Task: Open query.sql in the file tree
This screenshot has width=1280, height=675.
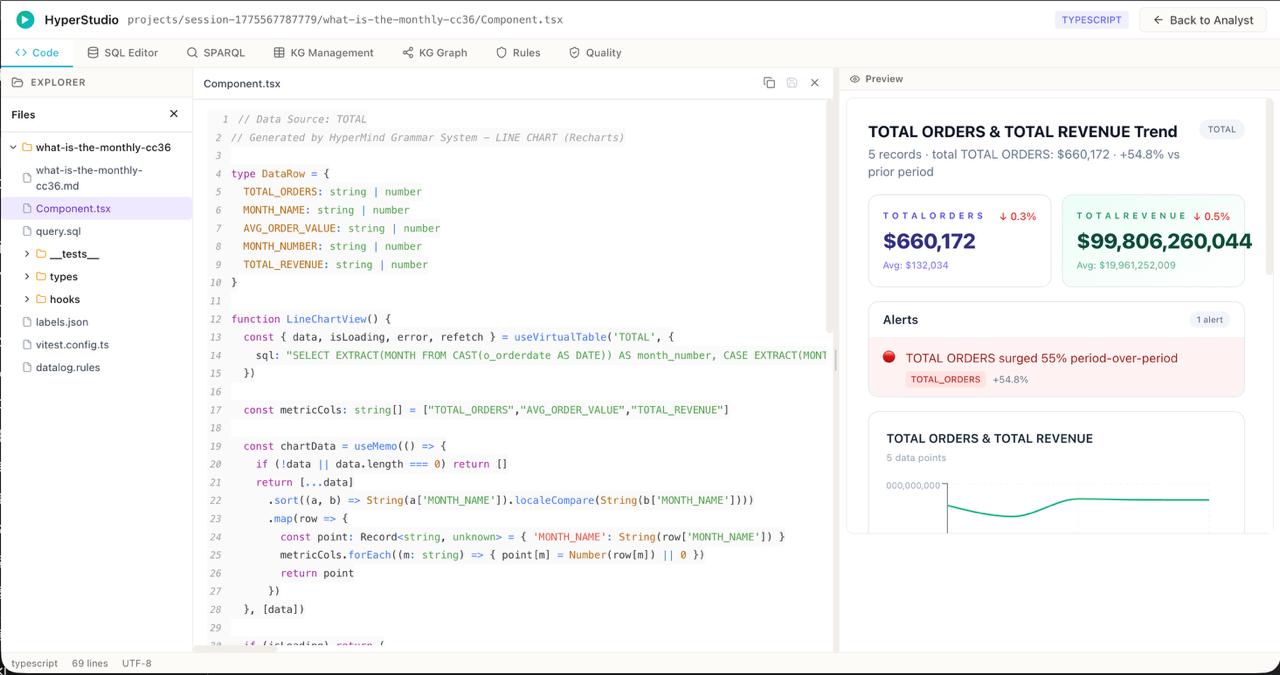Action: pos(96,231)
